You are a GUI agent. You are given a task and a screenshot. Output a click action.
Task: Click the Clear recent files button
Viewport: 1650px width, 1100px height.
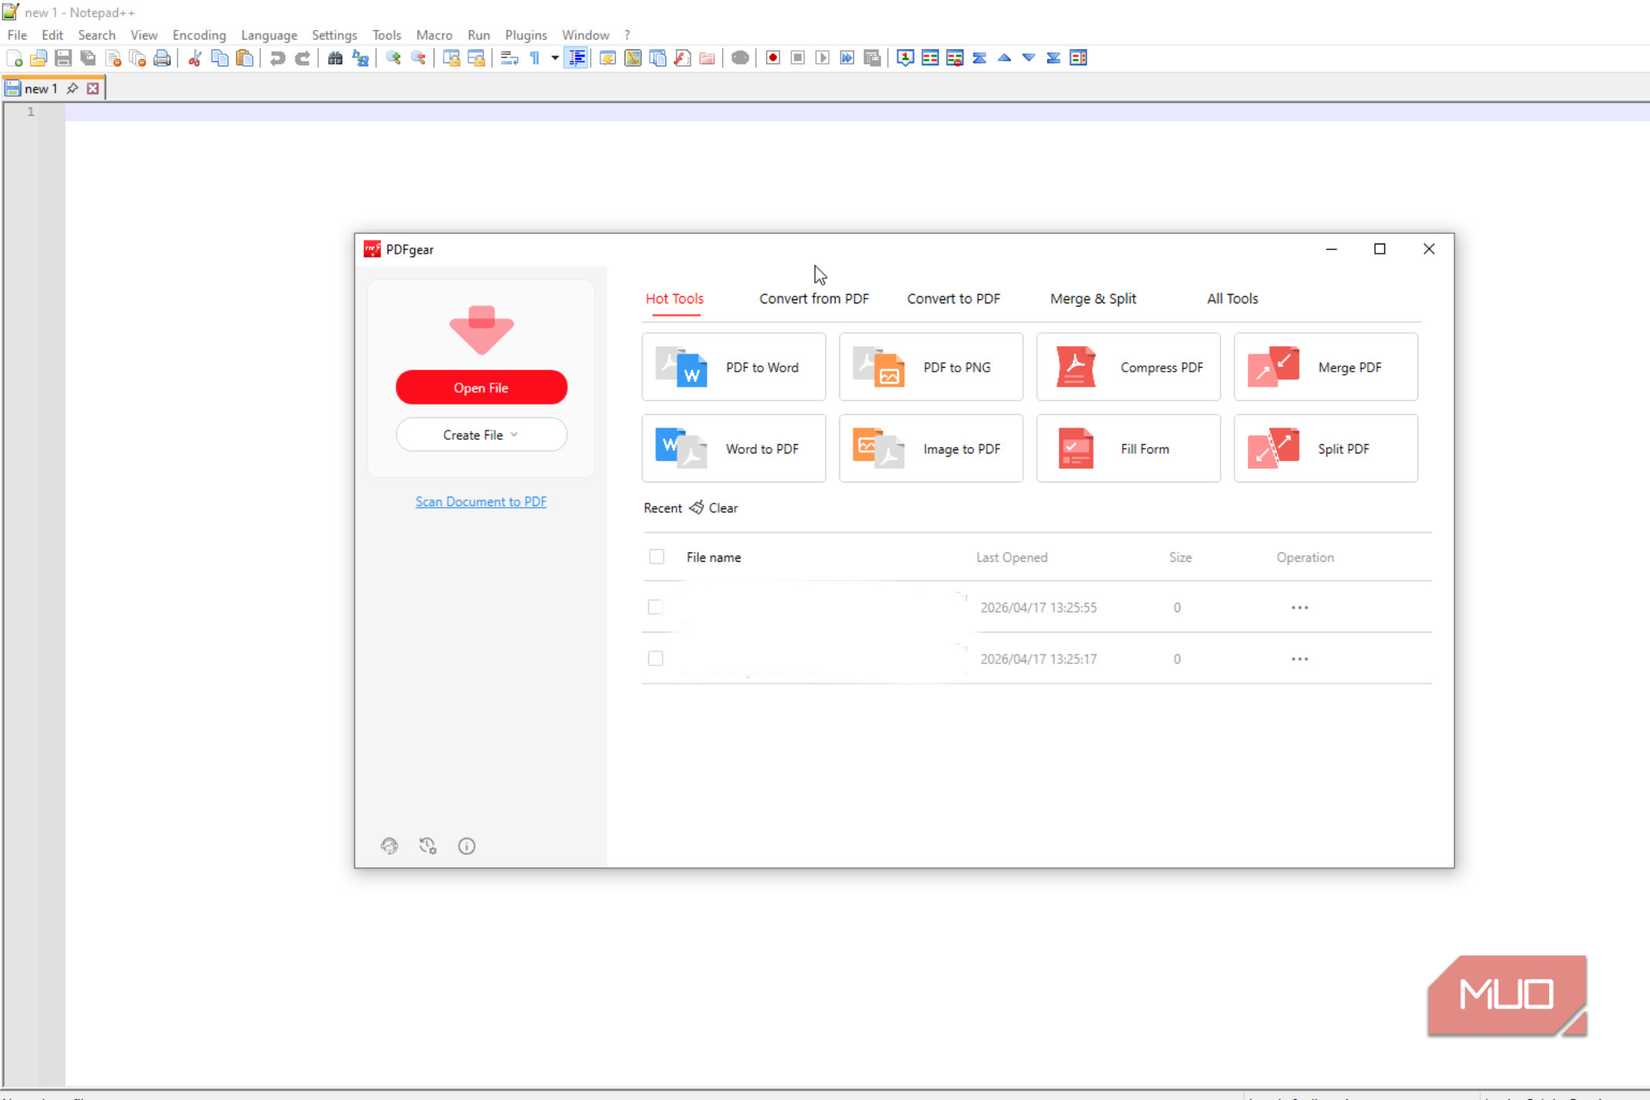click(x=714, y=508)
